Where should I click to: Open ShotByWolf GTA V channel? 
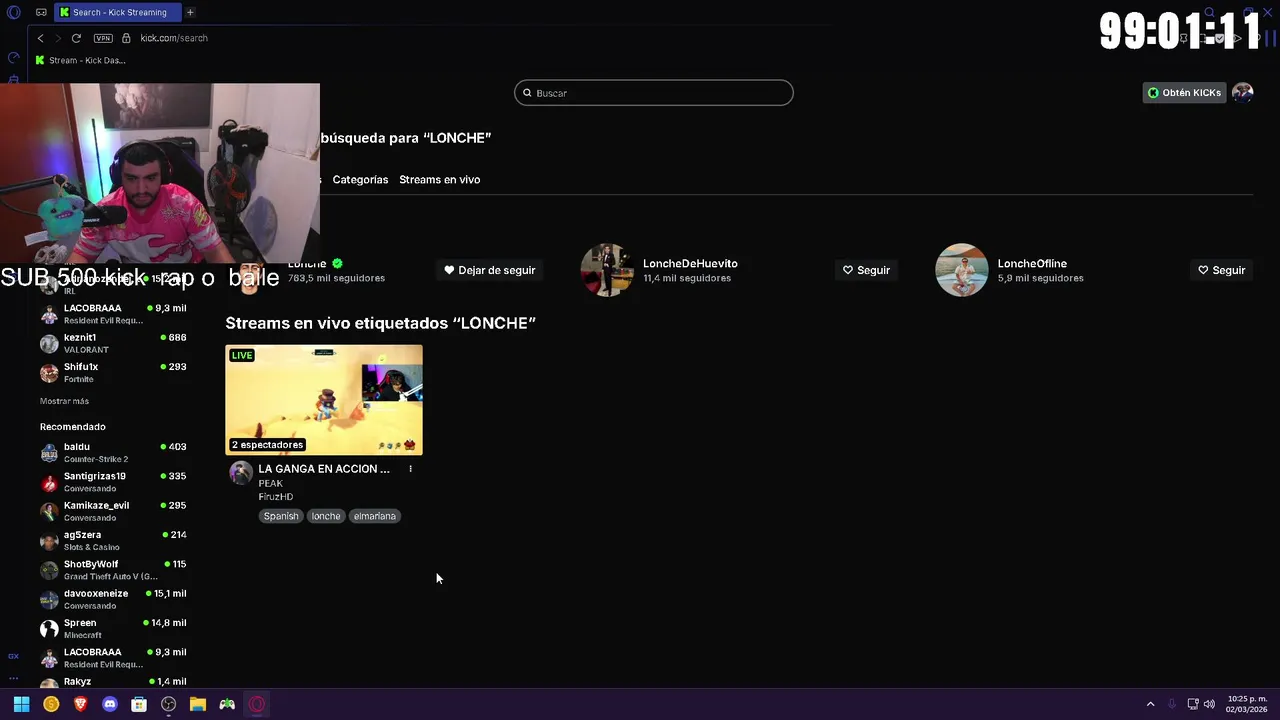[113, 570]
